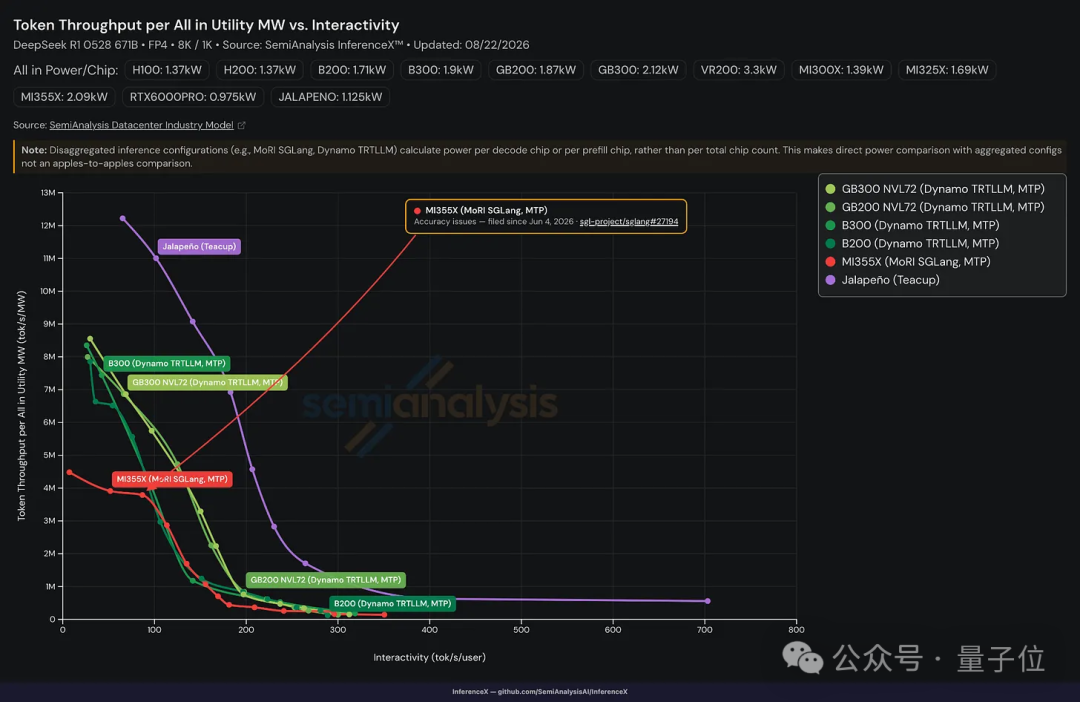Click the red MI355X (MoRI SGLang, MTP) chart label

tap(172, 479)
